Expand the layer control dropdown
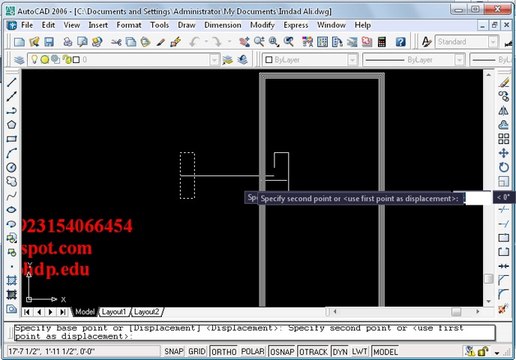The width and height of the screenshot is (516, 360). pyautogui.click(x=215, y=60)
